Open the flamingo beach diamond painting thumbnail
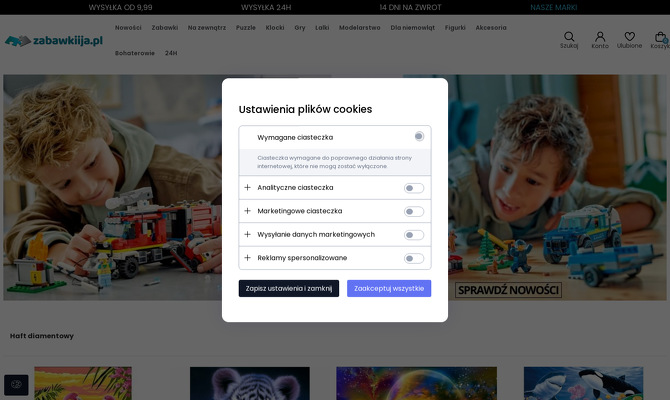 coord(83,383)
